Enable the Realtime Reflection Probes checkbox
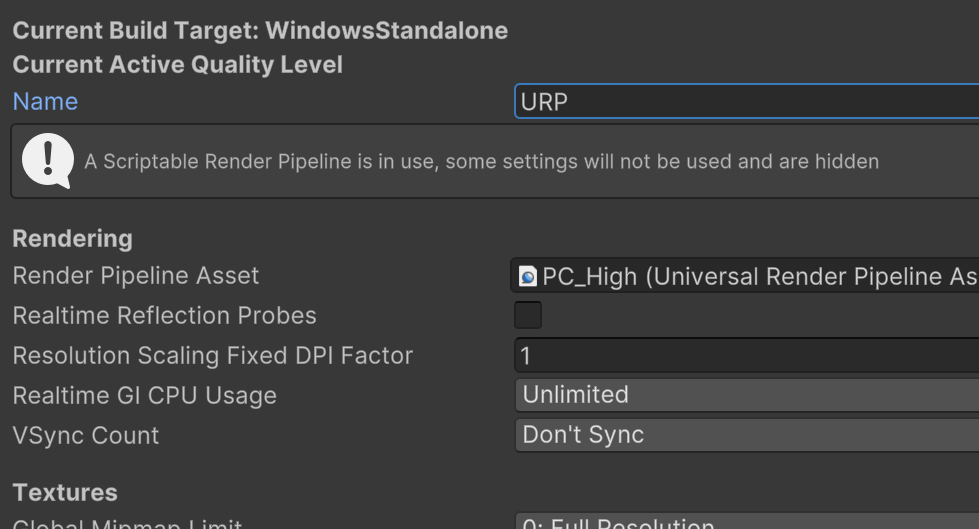This screenshot has width=979, height=529. (528, 316)
